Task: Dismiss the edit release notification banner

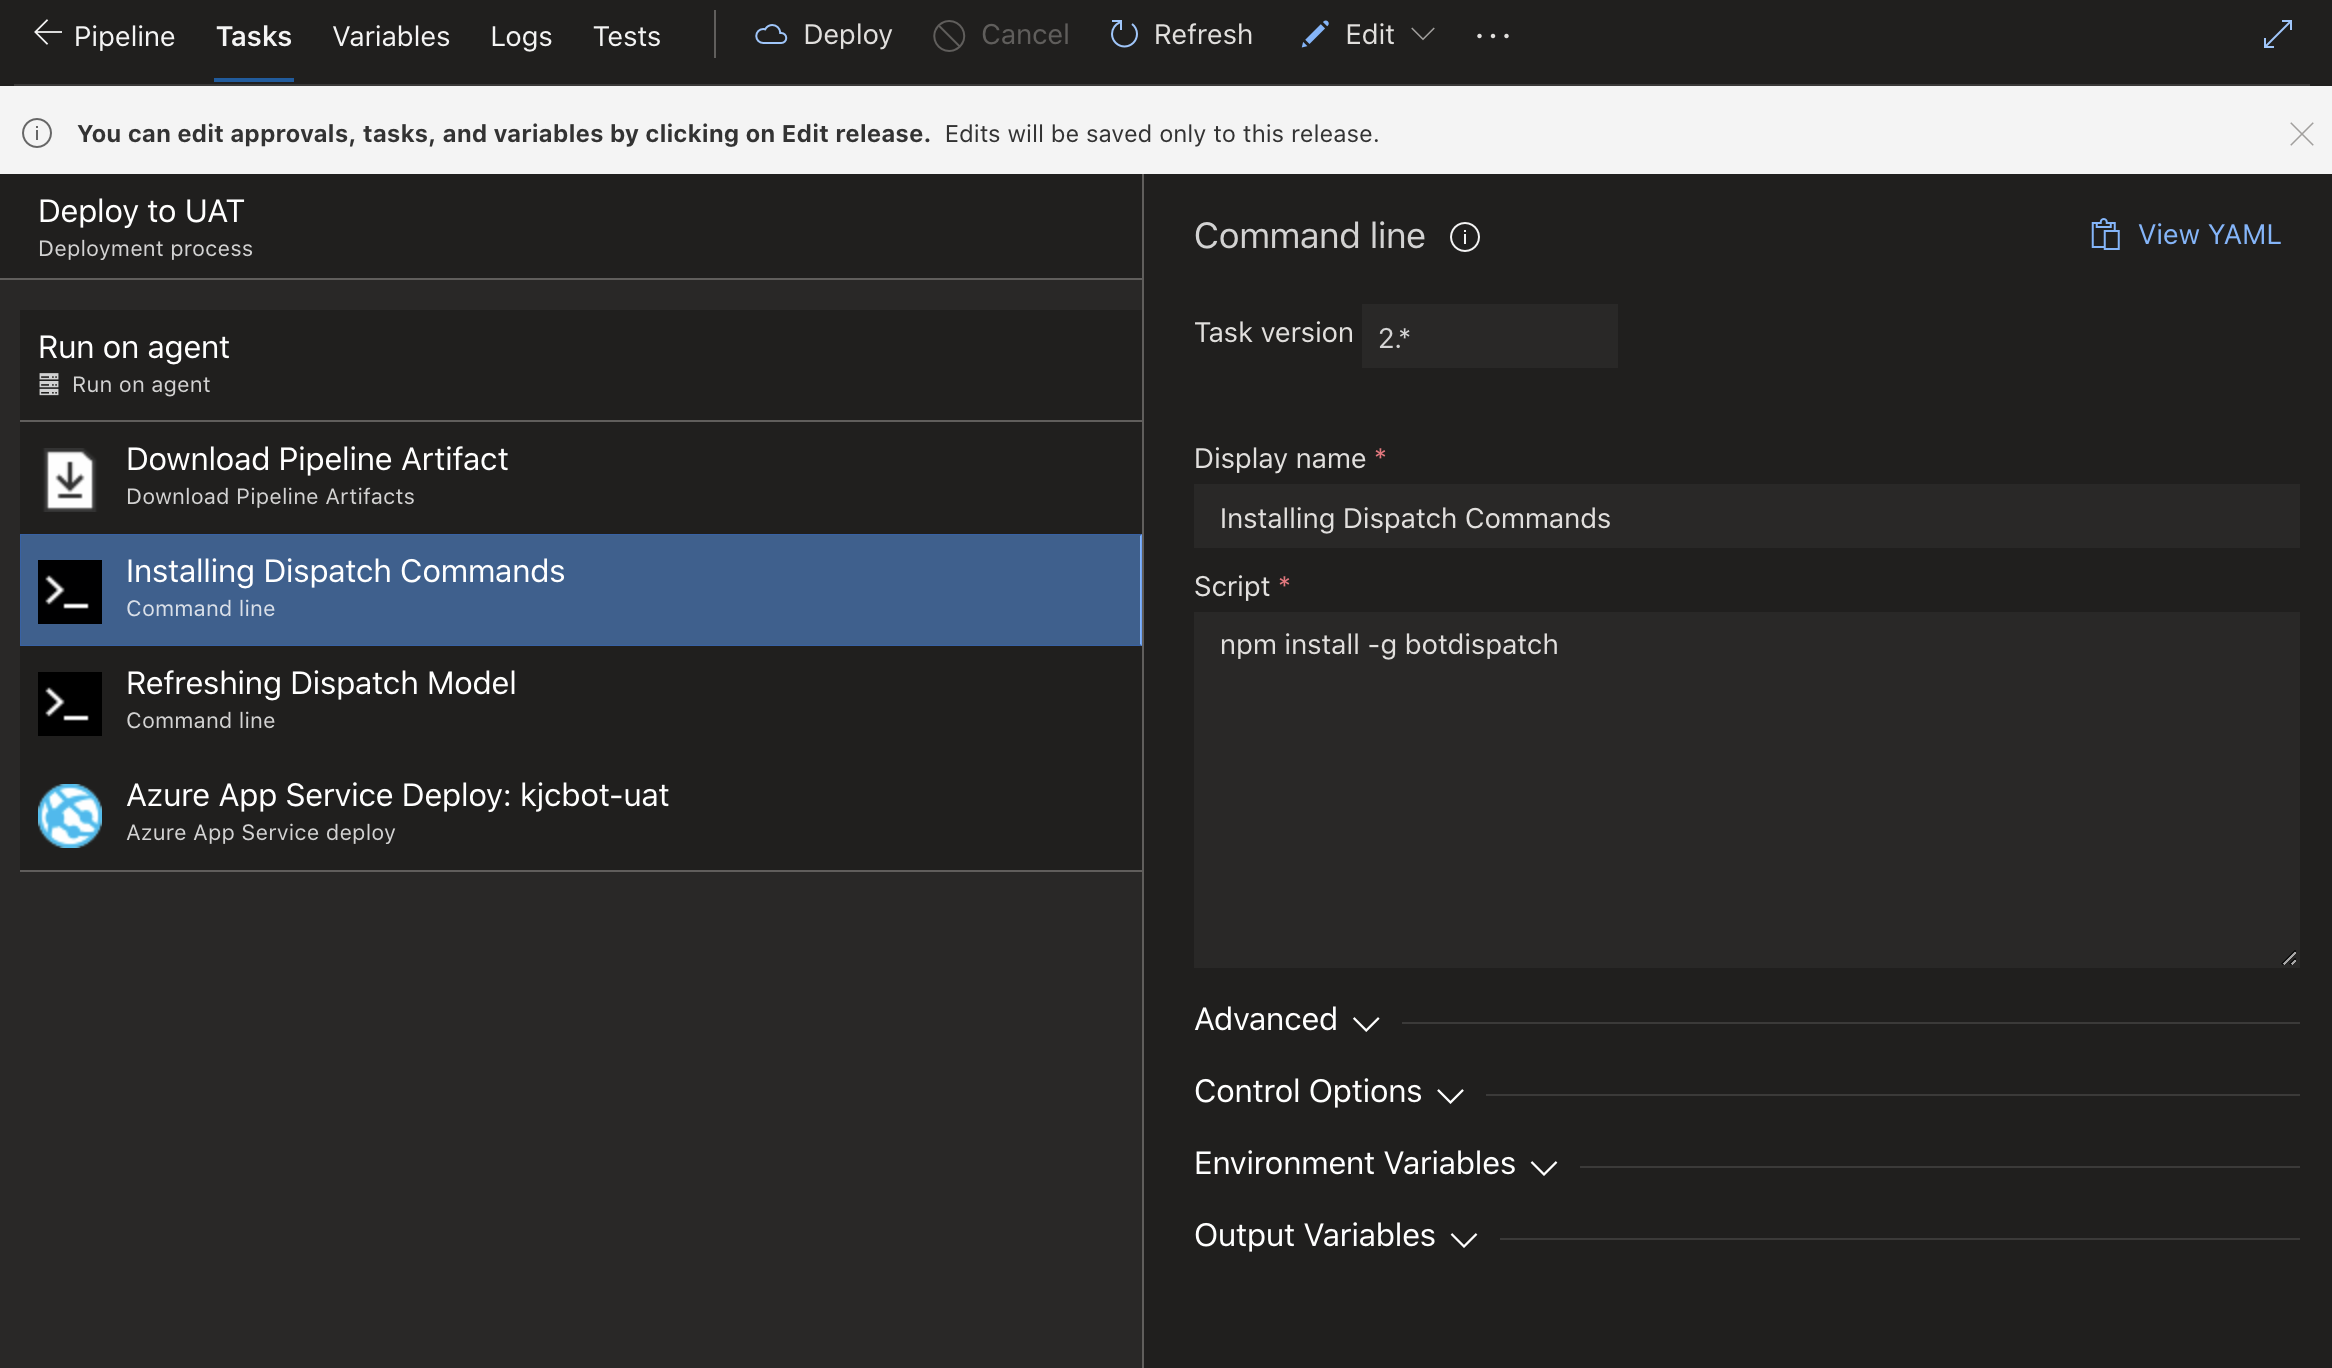Action: (2301, 132)
